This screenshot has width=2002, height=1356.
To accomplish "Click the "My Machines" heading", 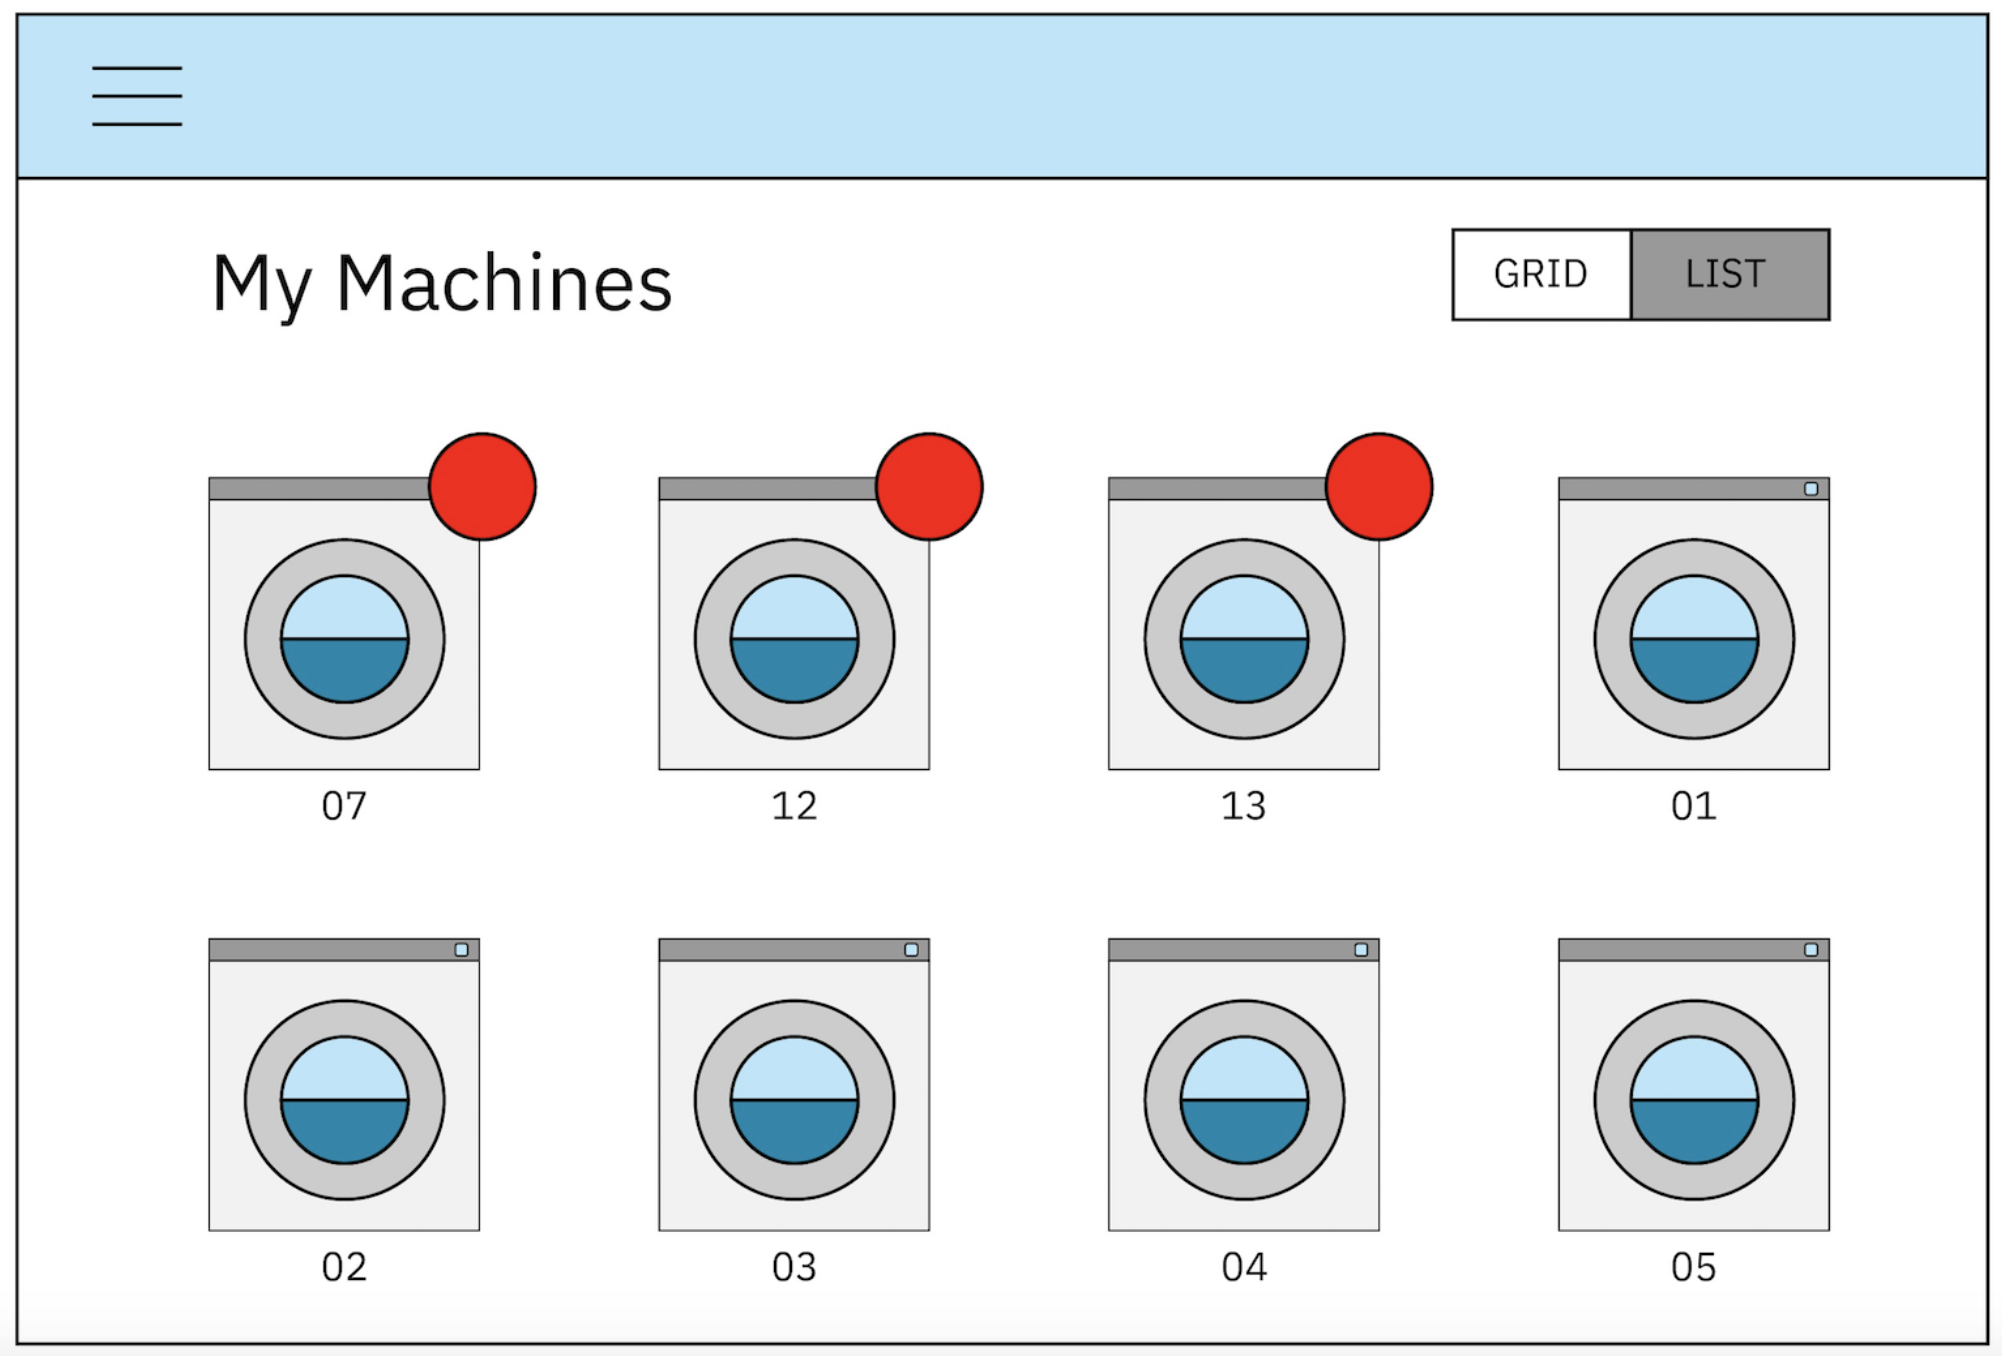I will [x=442, y=284].
